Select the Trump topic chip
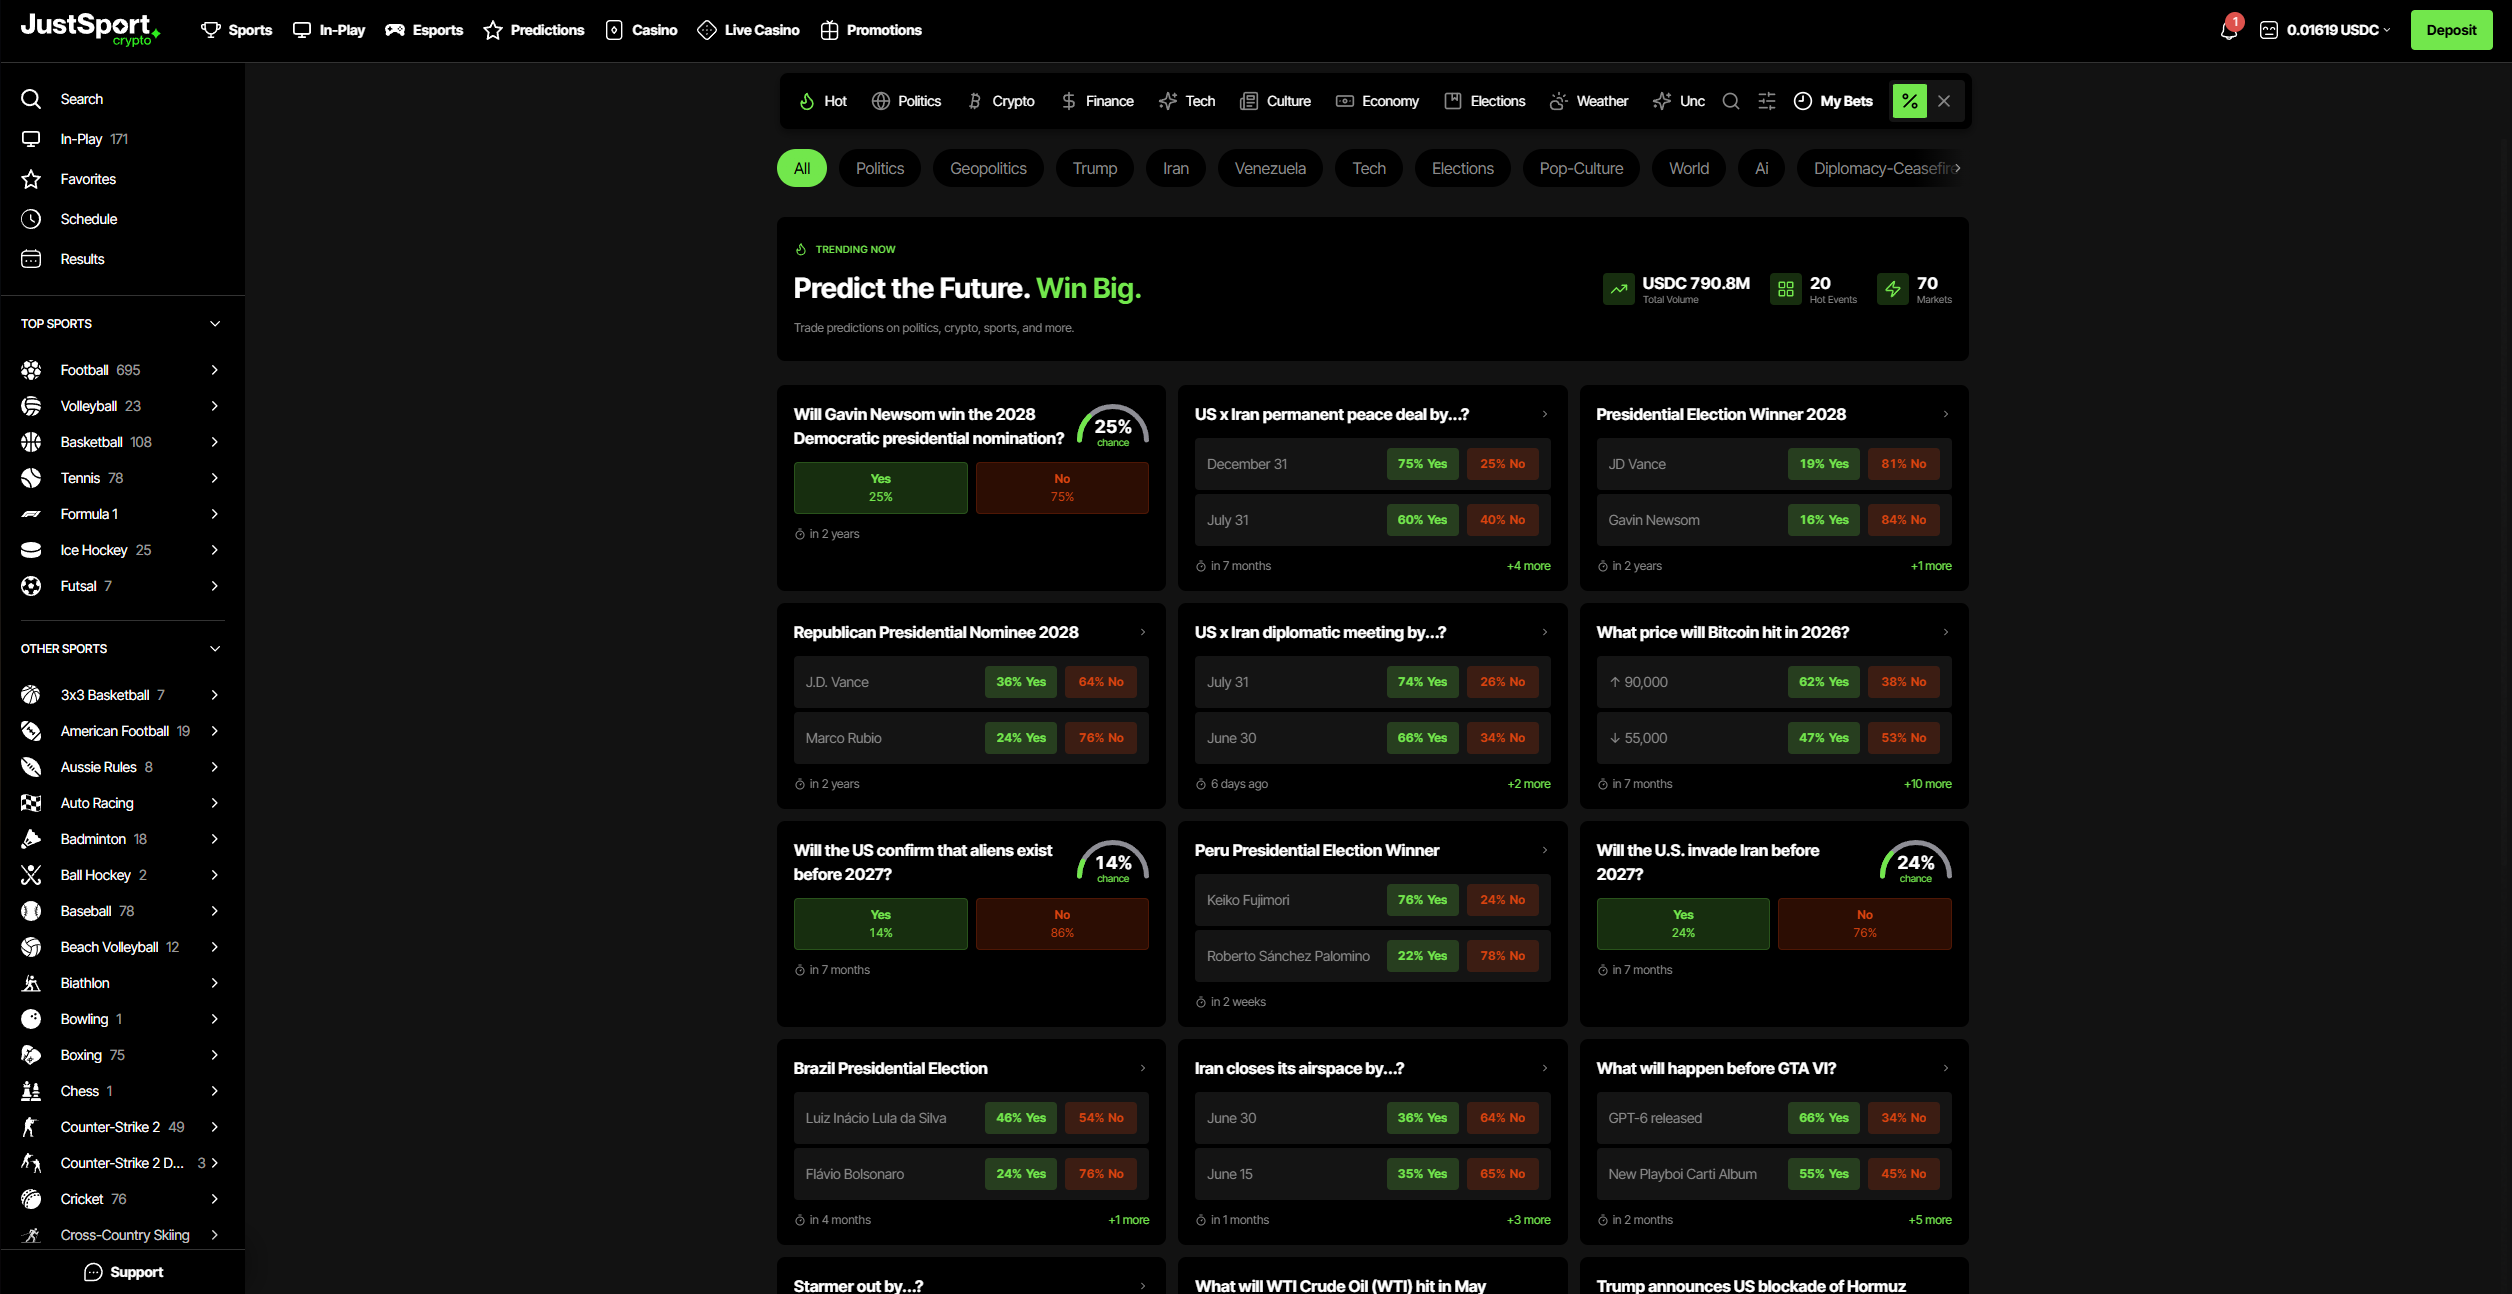The image size is (2512, 1294). pyautogui.click(x=1095, y=168)
